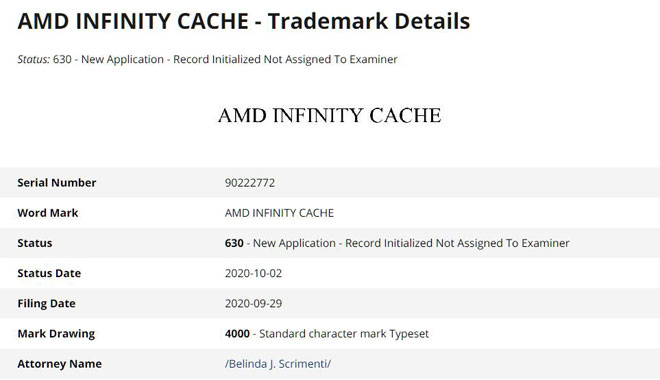Click the Standard character mark Typeset text
The width and height of the screenshot is (660, 380).
point(344,334)
